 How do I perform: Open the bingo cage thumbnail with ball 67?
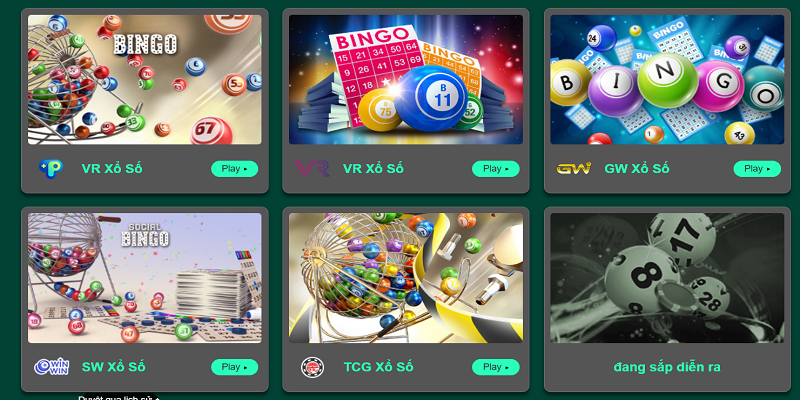point(145,80)
